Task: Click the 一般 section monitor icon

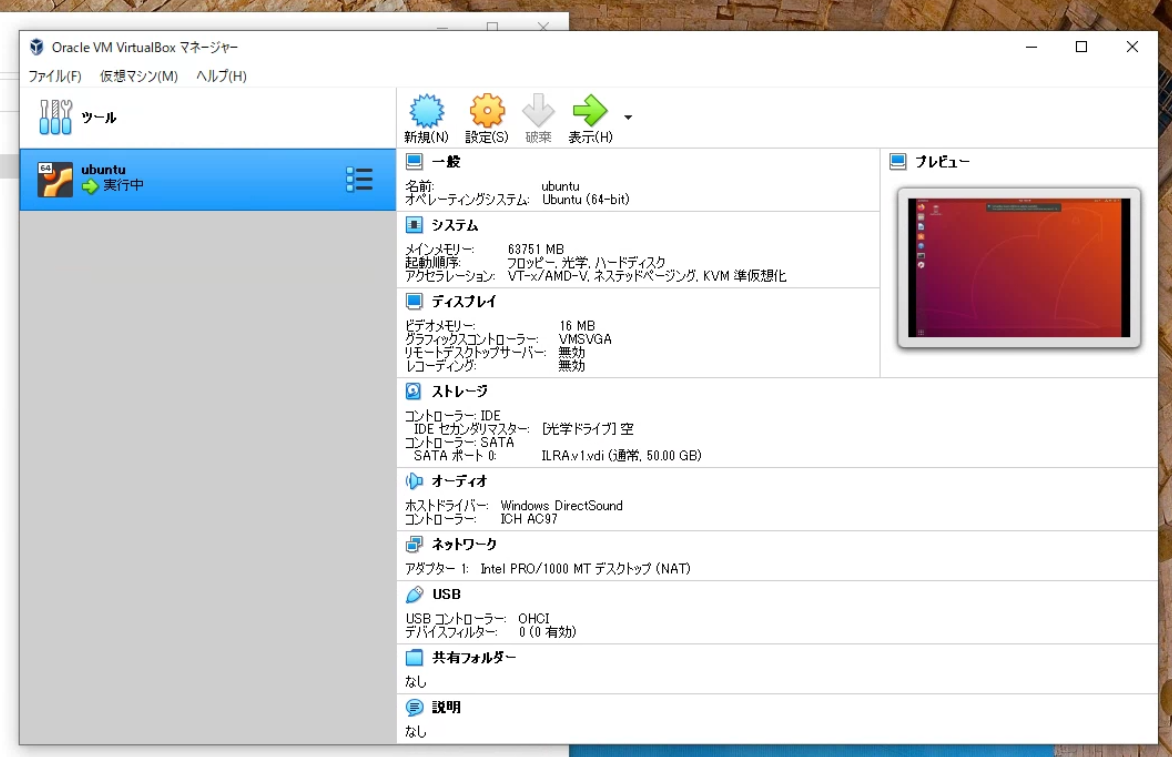Action: coord(414,161)
